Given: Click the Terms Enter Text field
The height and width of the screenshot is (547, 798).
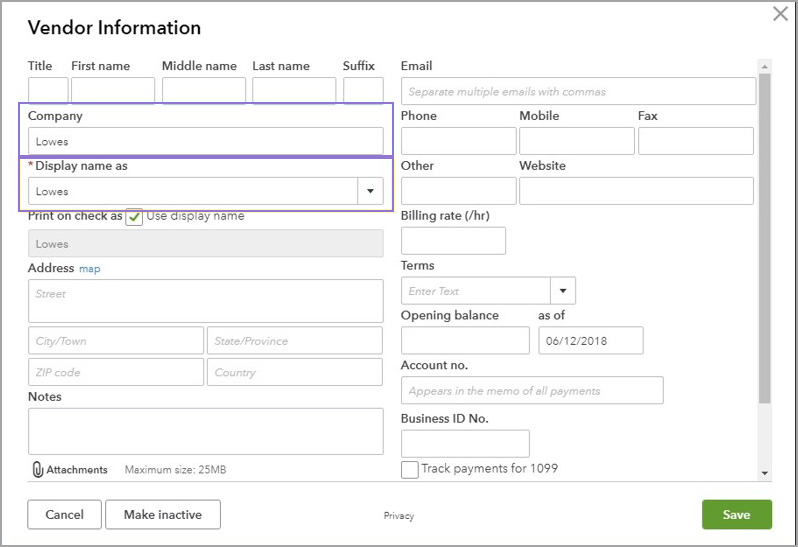Looking at the screenshot, I should tap(476, 291).
